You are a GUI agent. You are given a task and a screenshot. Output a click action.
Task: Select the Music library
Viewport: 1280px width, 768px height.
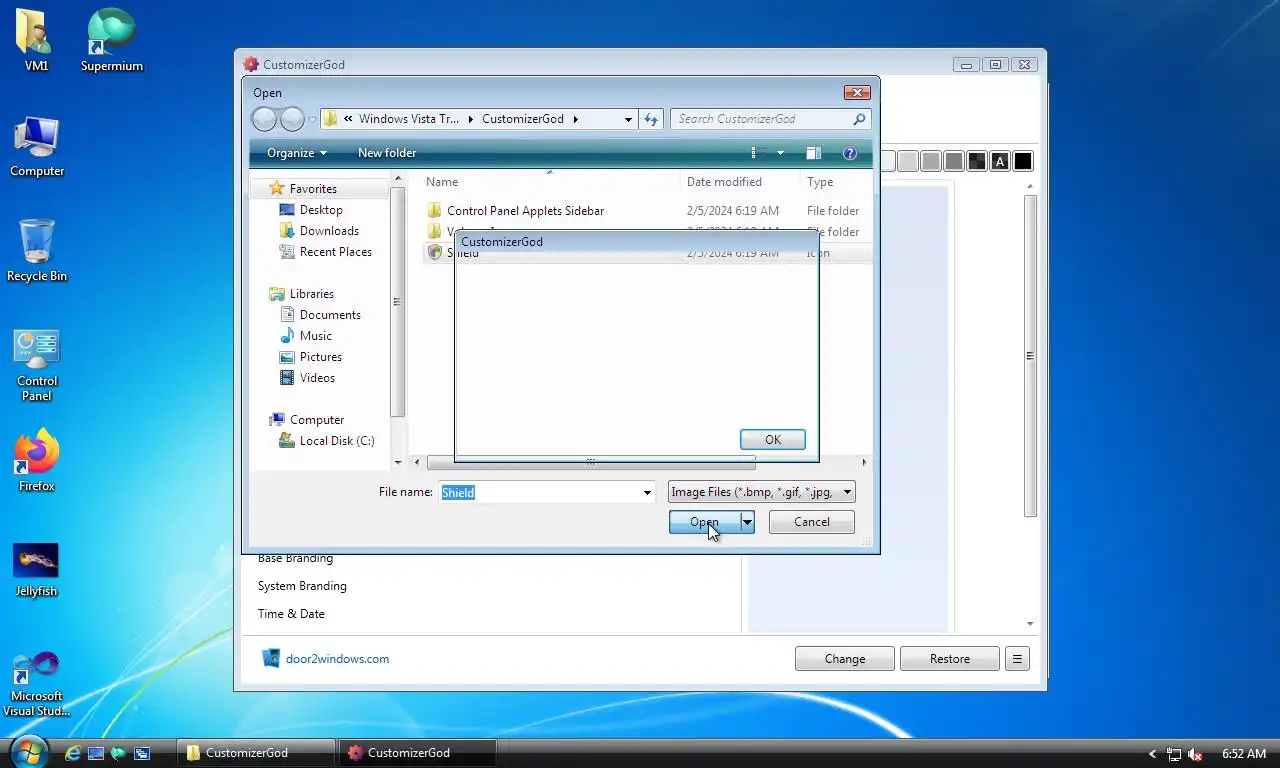click(315, 336)
